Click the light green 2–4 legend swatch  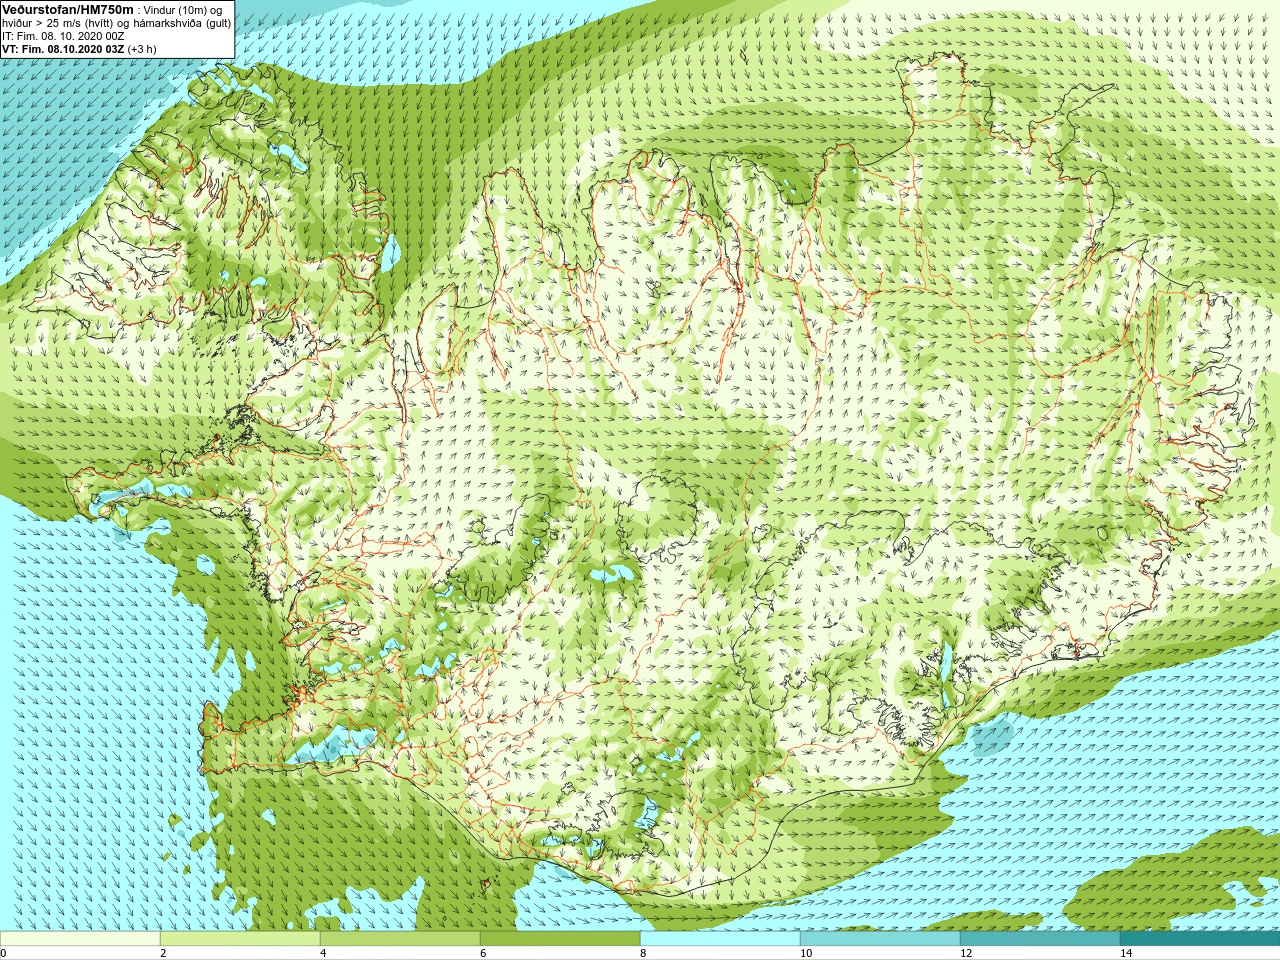tap(240, 939)
